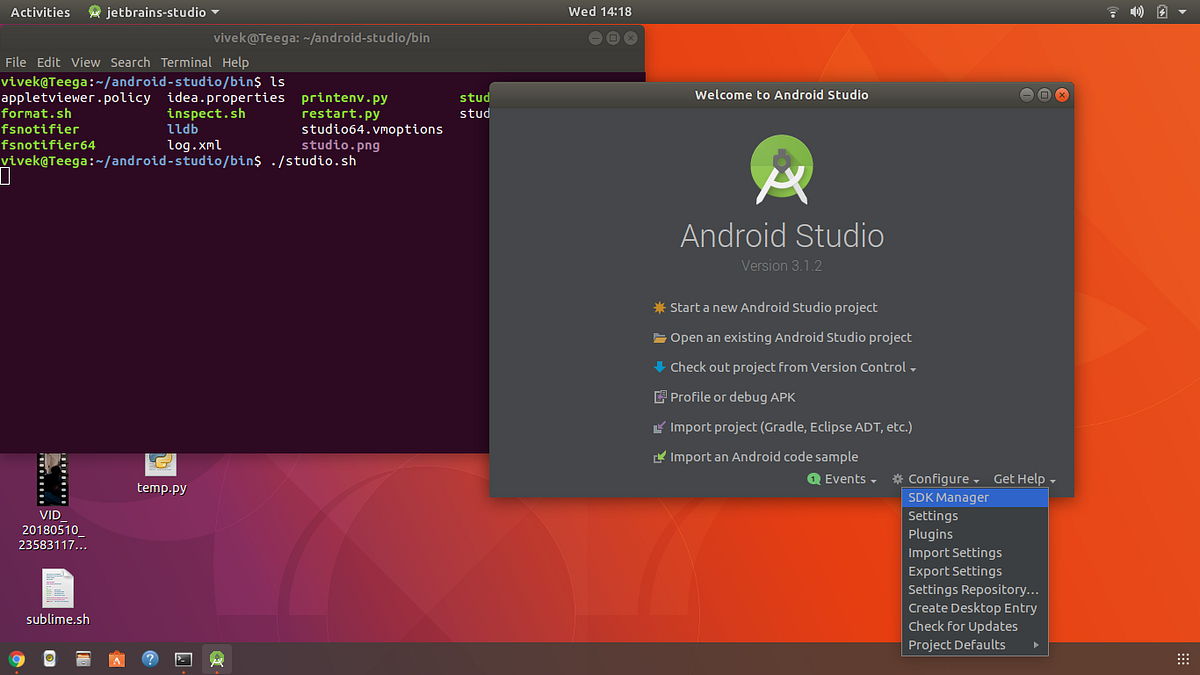Click the Wi-Fi status icon
Viewport: 1200px width, 675px height.
tap(1113, 12)
